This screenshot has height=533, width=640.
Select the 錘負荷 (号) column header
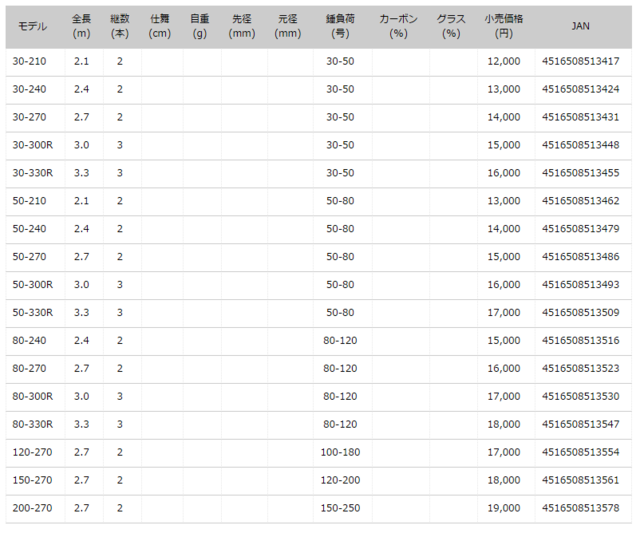[x=340, y=26]
